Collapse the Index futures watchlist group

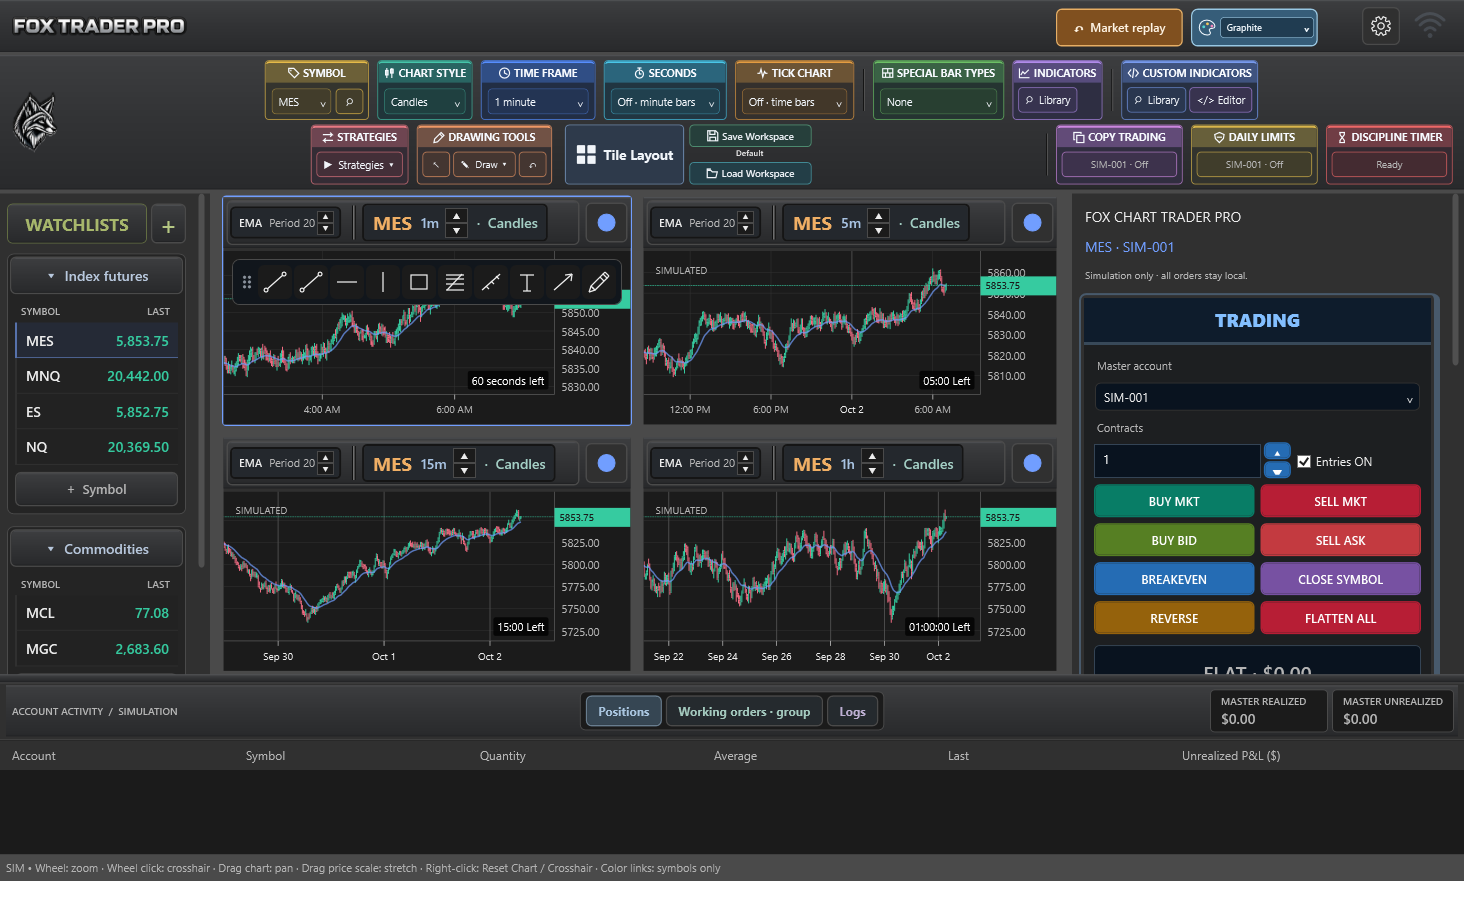(x=97, y=276)
